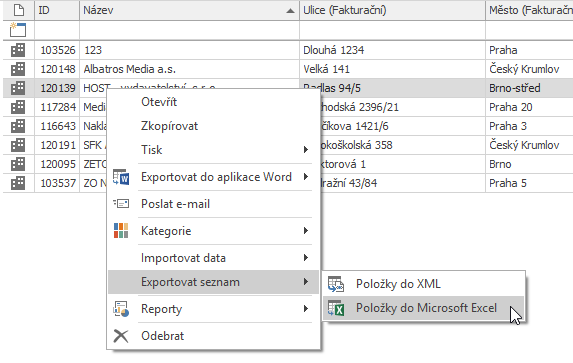
Task: Select Exportovat do aplikace Word
Action: coord(214,177)
